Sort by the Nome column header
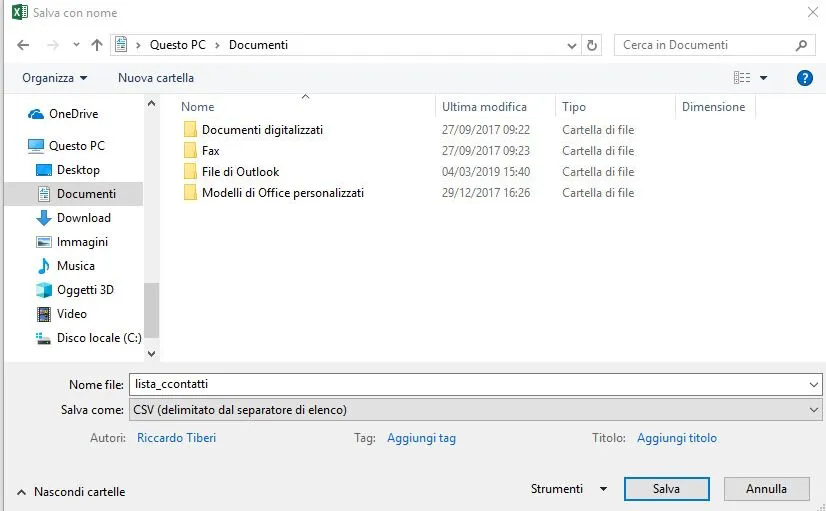826x511 pixels. click(198, 107)
